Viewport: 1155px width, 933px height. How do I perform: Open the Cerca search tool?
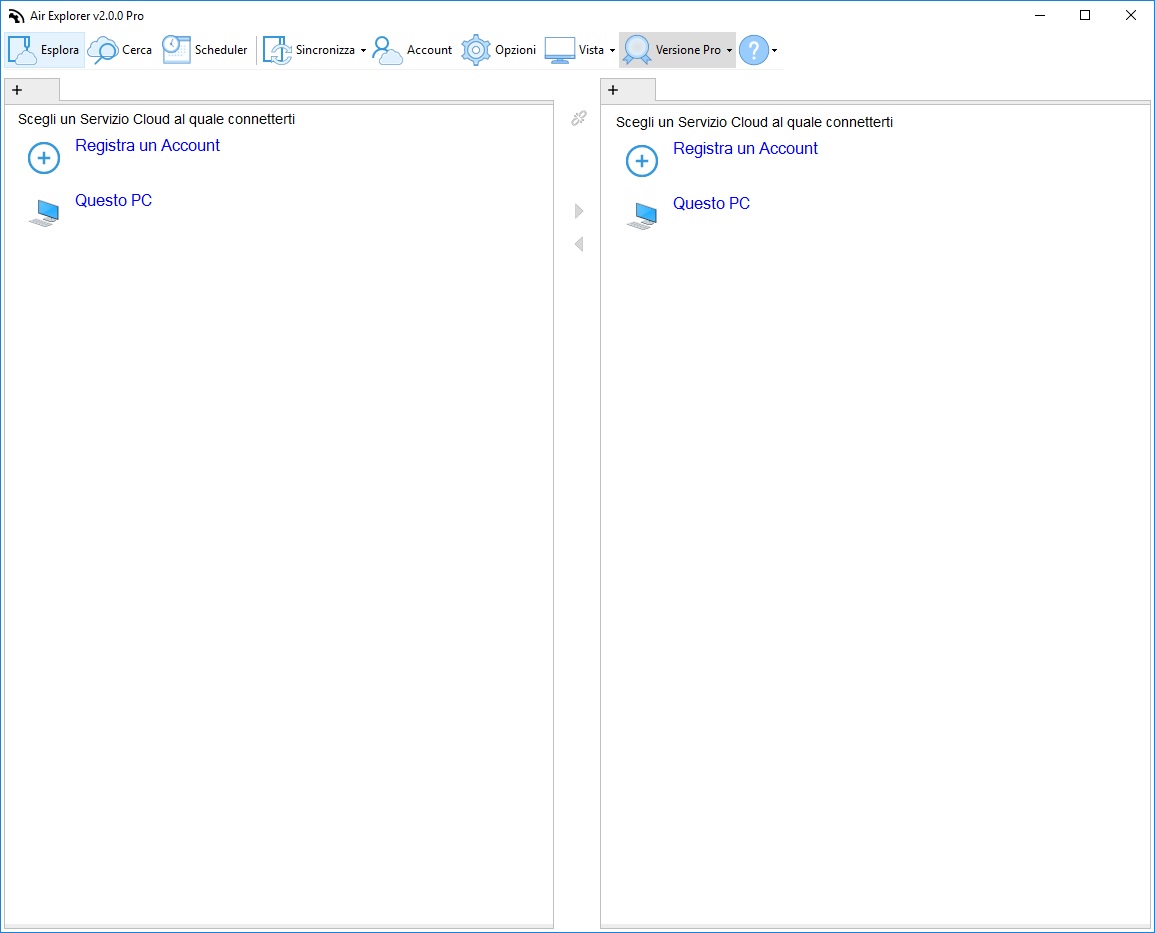point(120,50)
